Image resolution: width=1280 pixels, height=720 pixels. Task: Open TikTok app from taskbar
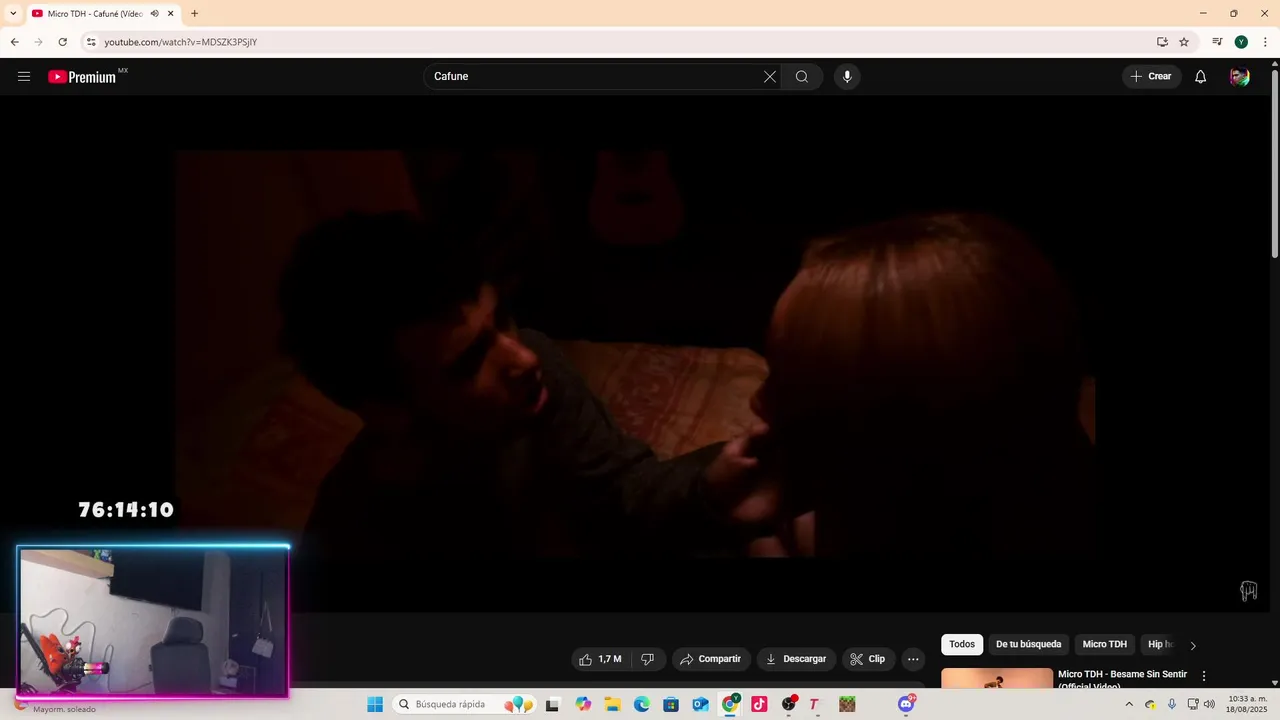click(x=759, y=704)
